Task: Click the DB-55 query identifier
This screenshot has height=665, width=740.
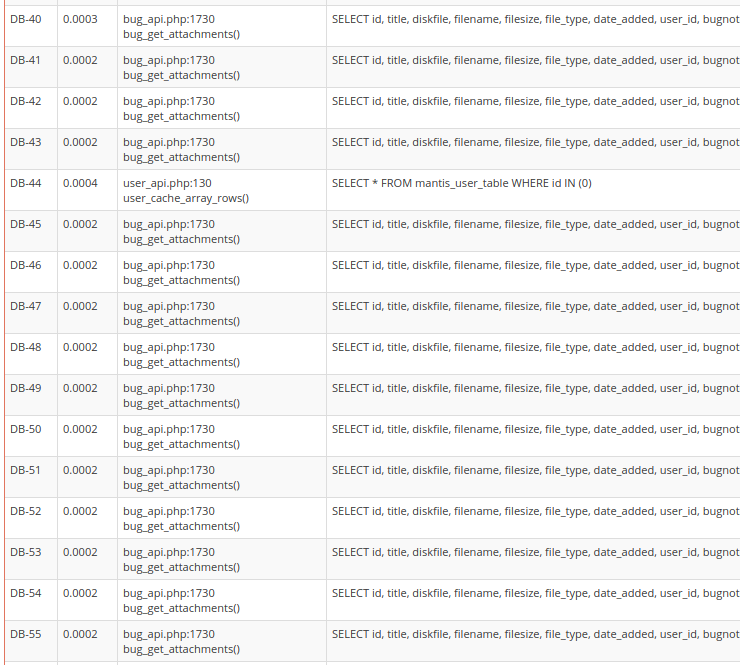Action: coord(26,634)
